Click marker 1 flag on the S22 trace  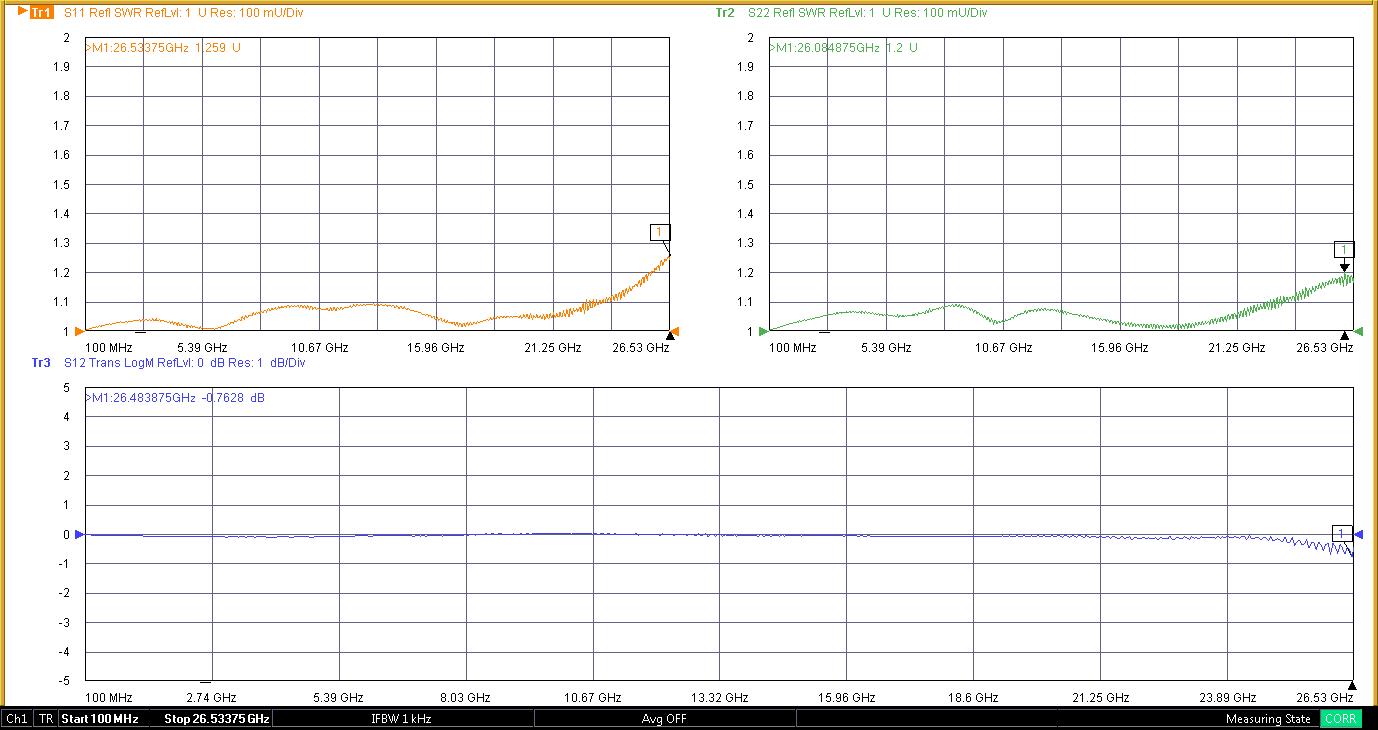(1344, 249)
